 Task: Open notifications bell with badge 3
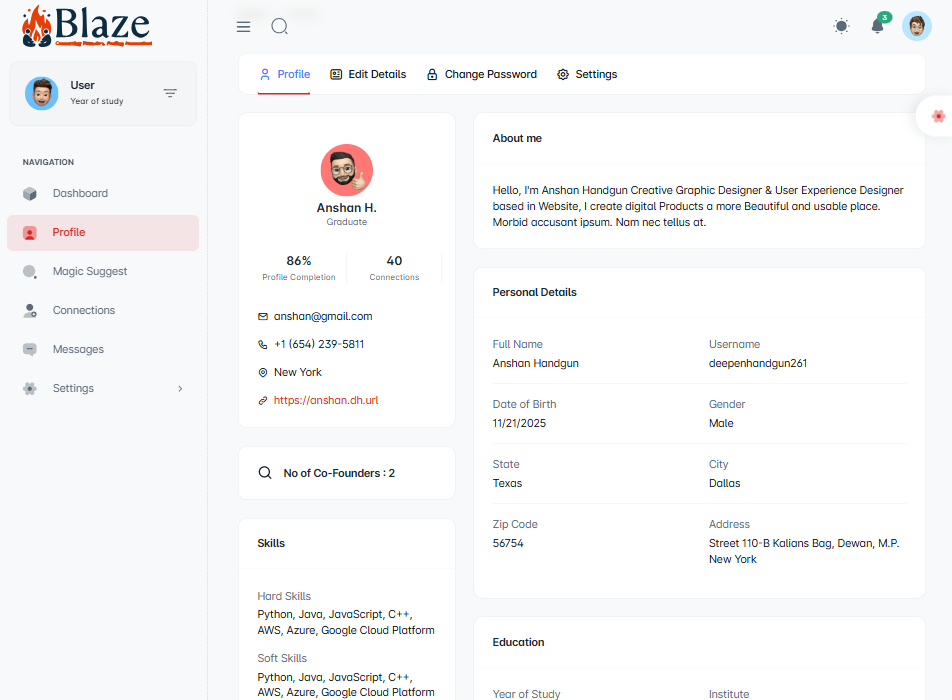coord(877,26)
